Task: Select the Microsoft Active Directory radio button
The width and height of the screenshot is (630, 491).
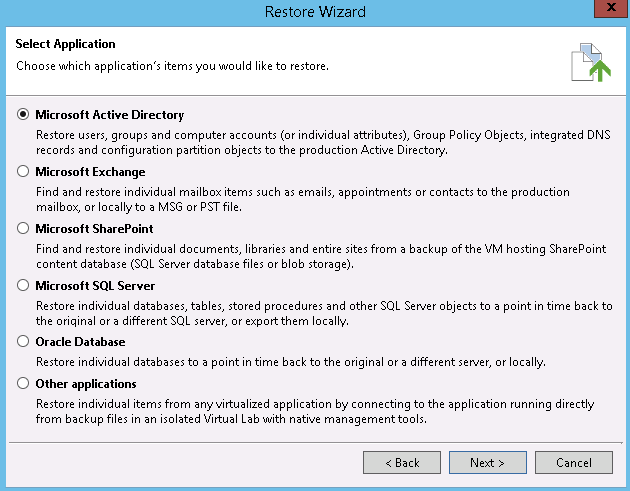Action: click(x=23, y=115)
